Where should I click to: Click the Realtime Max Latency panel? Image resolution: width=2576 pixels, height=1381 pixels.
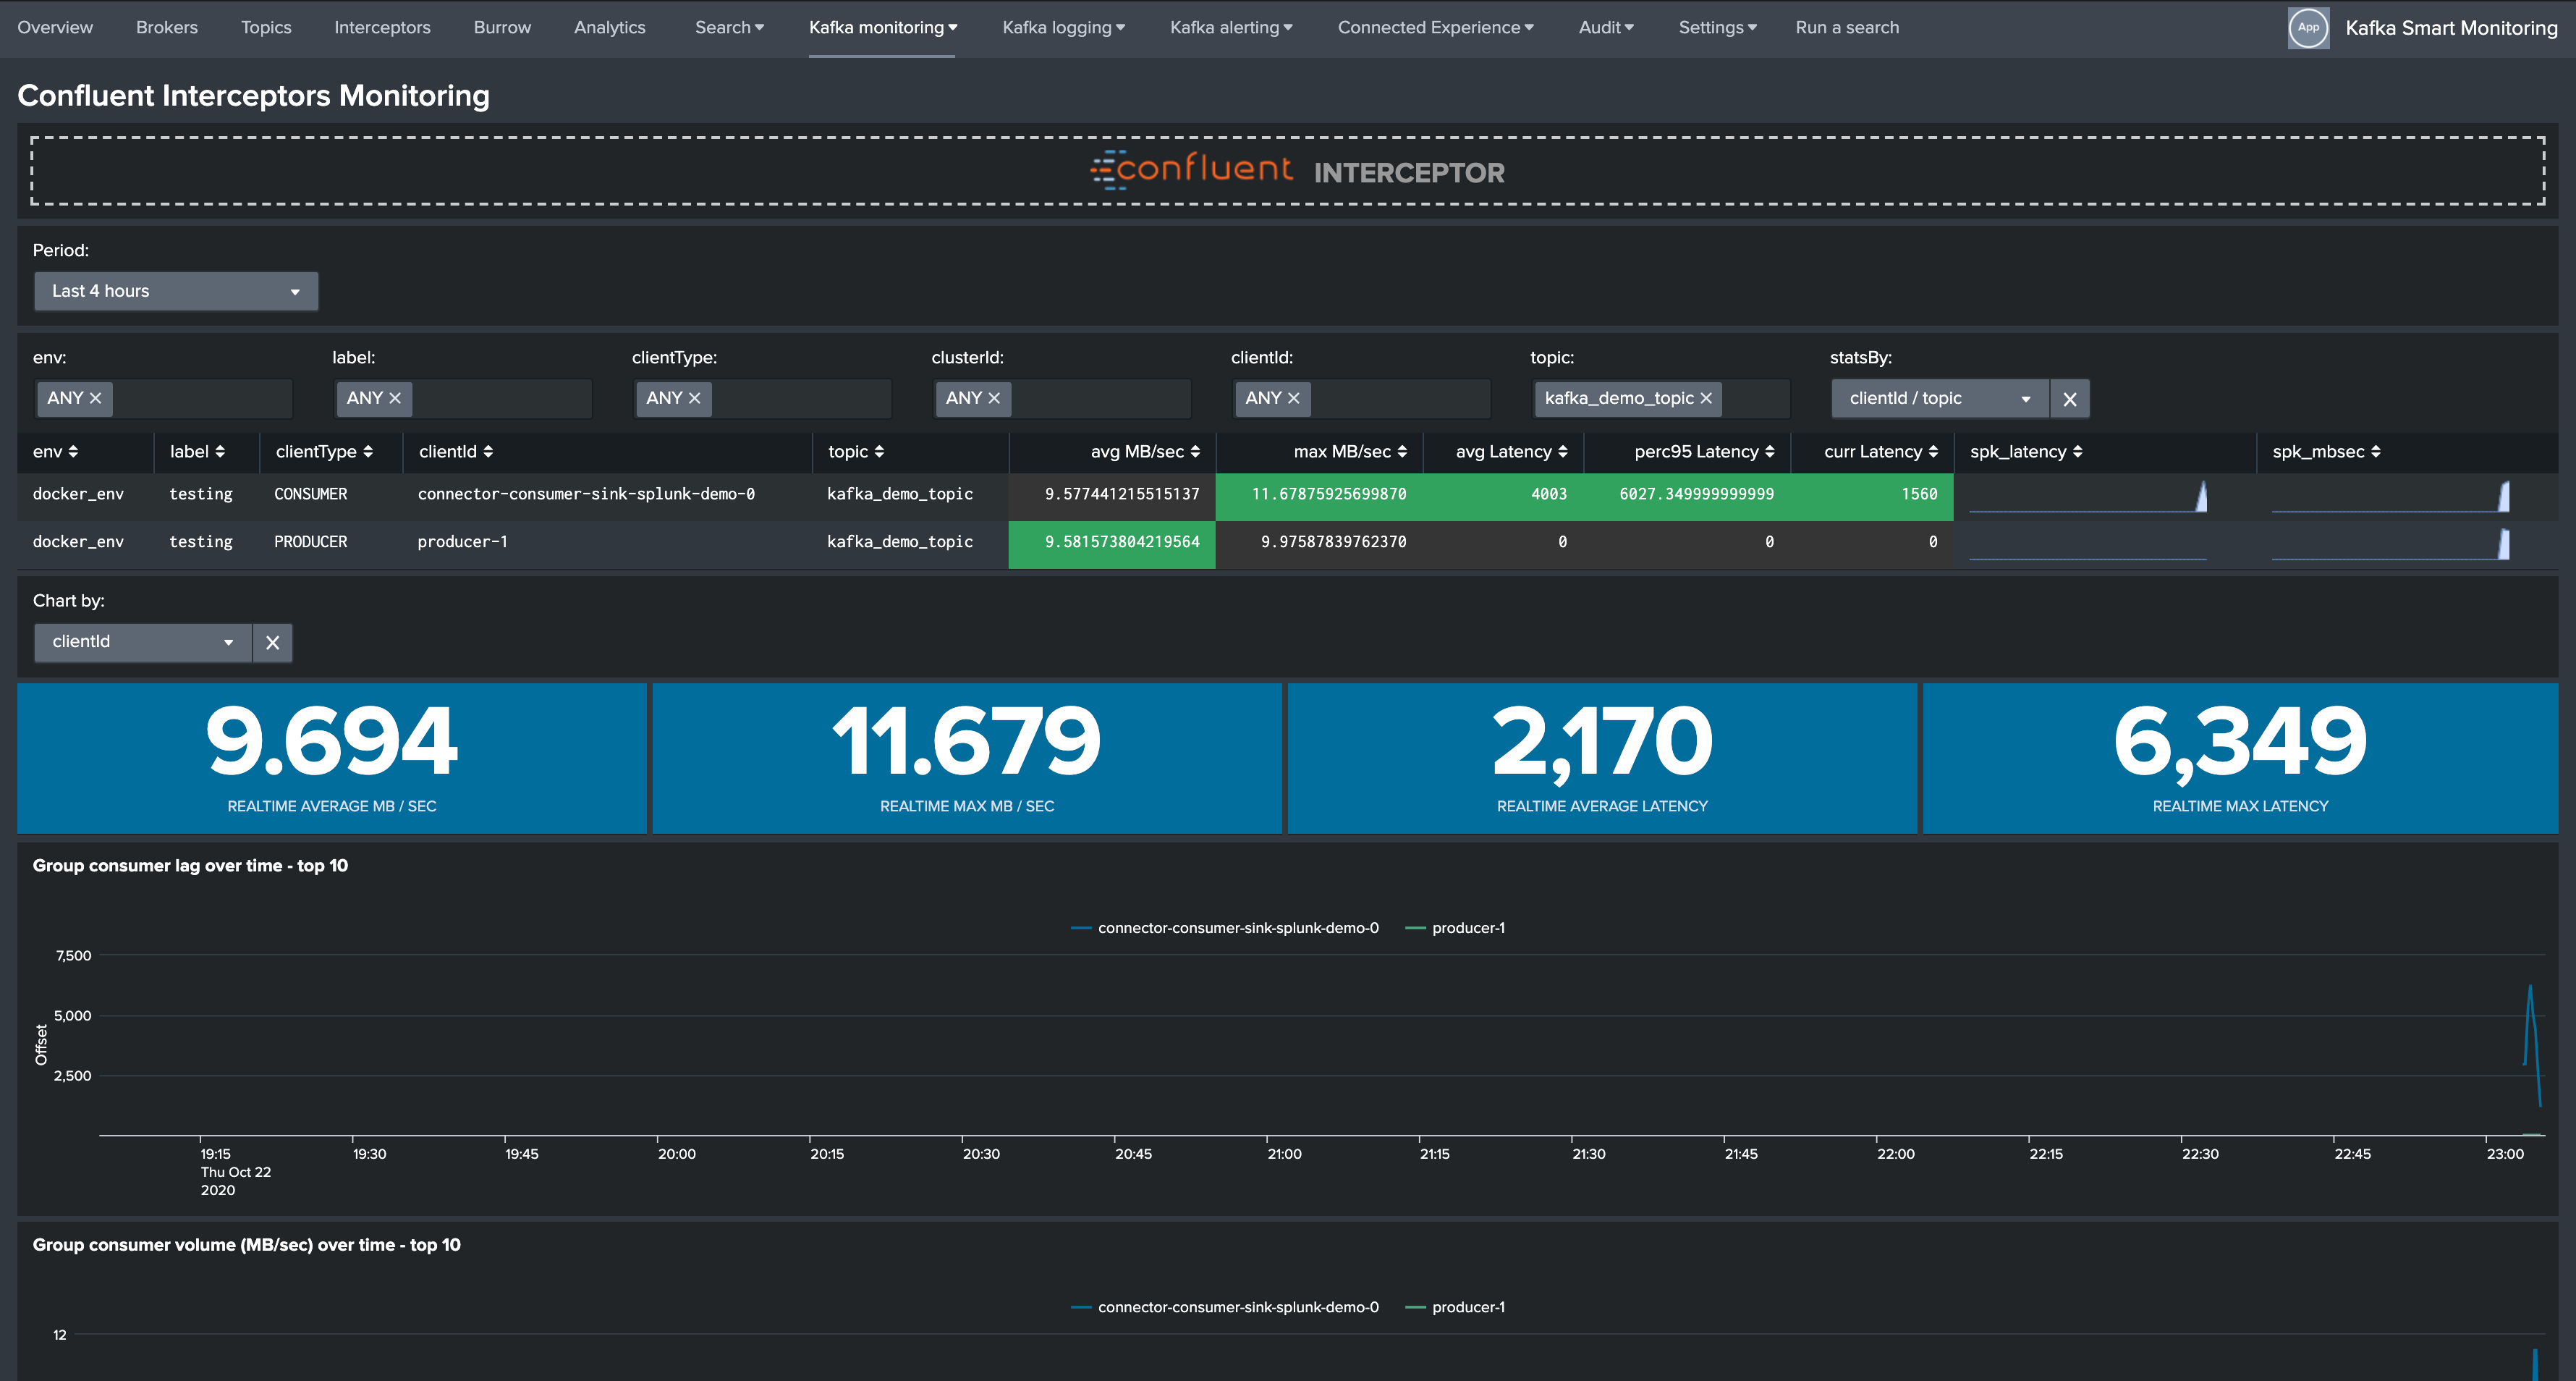[x=2240, y=758]
